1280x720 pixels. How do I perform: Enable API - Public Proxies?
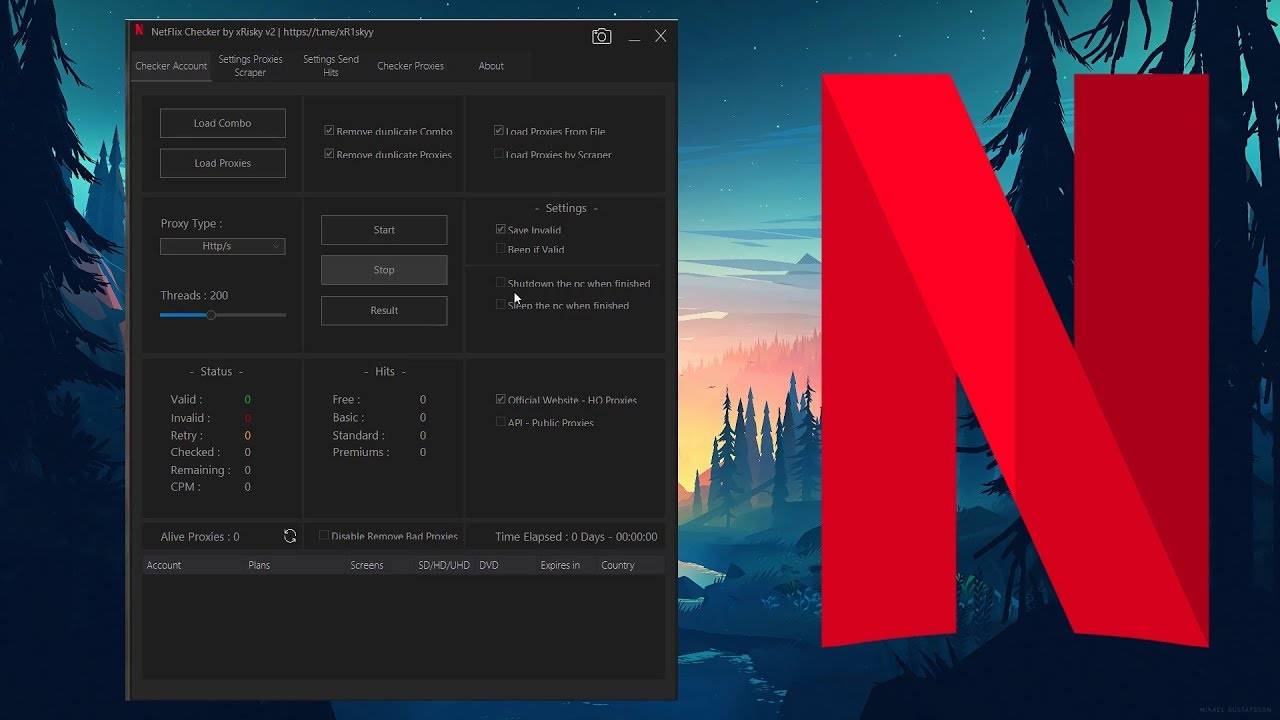(500, 421)
